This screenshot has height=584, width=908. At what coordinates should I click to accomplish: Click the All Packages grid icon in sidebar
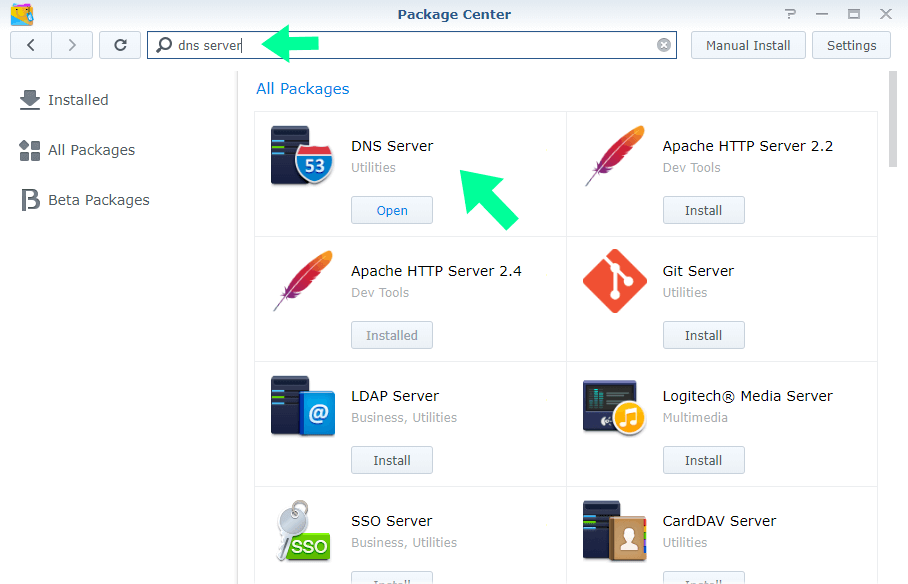[x=30, y=150]
